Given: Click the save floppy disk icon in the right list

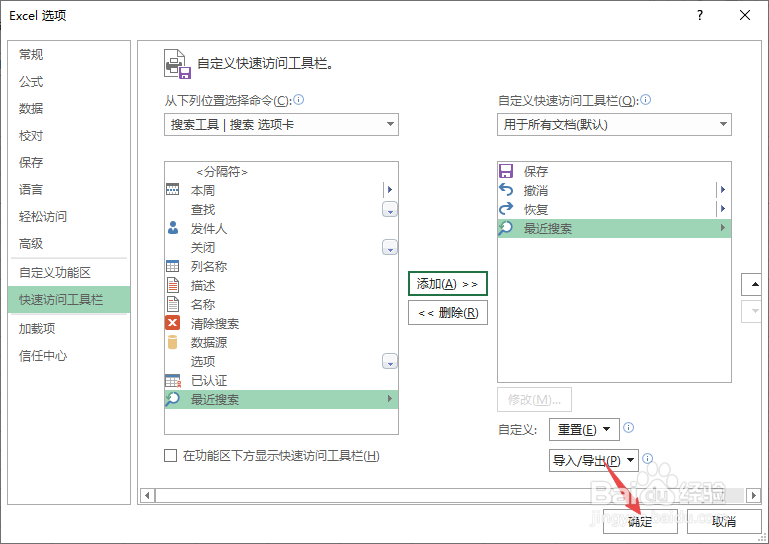Looking at the screenshot, I should 506,171.
